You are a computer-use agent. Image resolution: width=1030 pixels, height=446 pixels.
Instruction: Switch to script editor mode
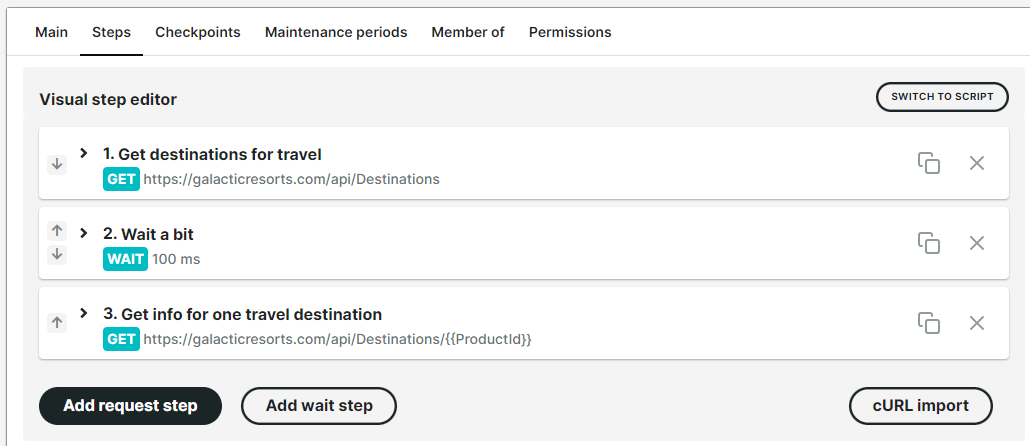942,97
